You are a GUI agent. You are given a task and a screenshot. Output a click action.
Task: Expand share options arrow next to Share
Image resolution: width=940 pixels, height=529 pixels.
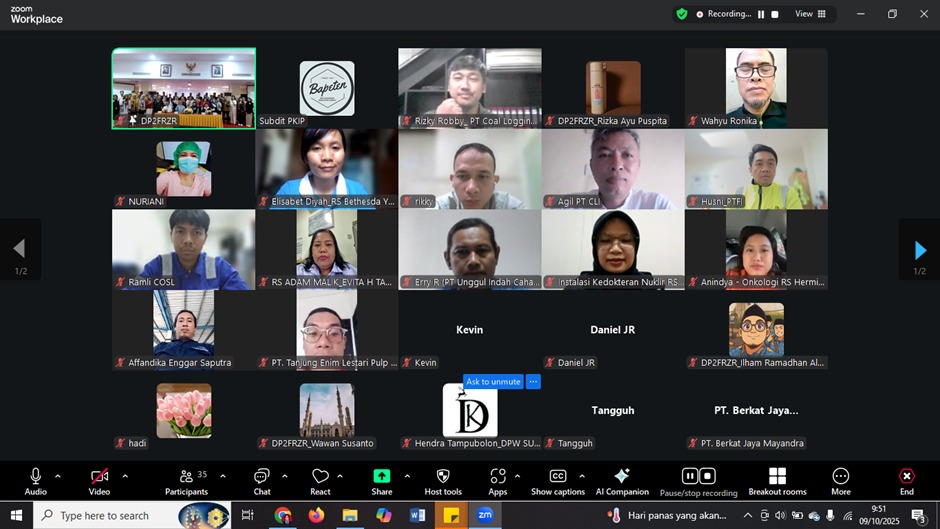[x=407, y=476]
